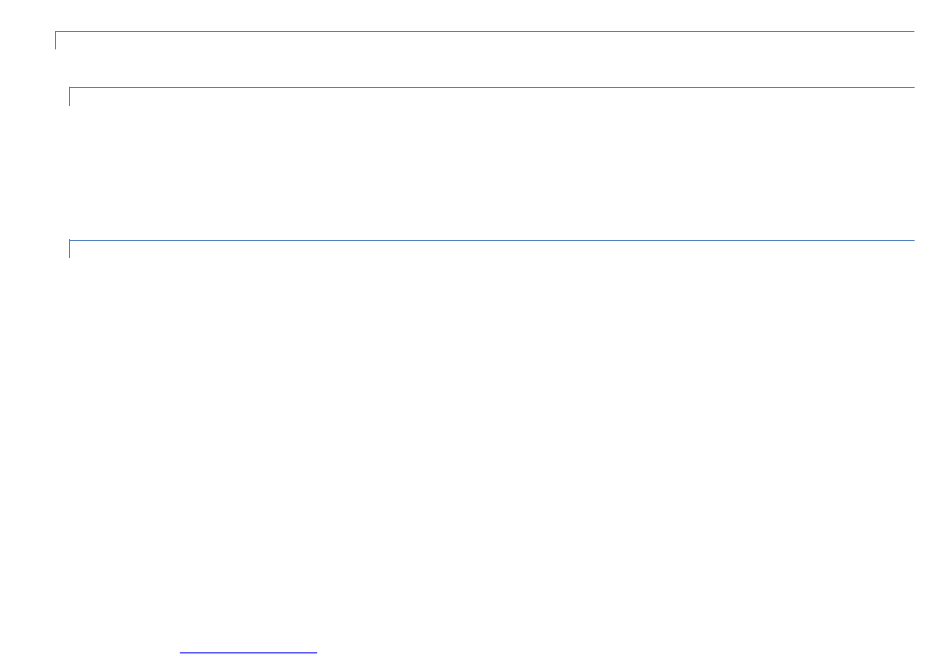Screen dimensions: 950x660
Task: Click empty area inside the first section
Action: 485,59
